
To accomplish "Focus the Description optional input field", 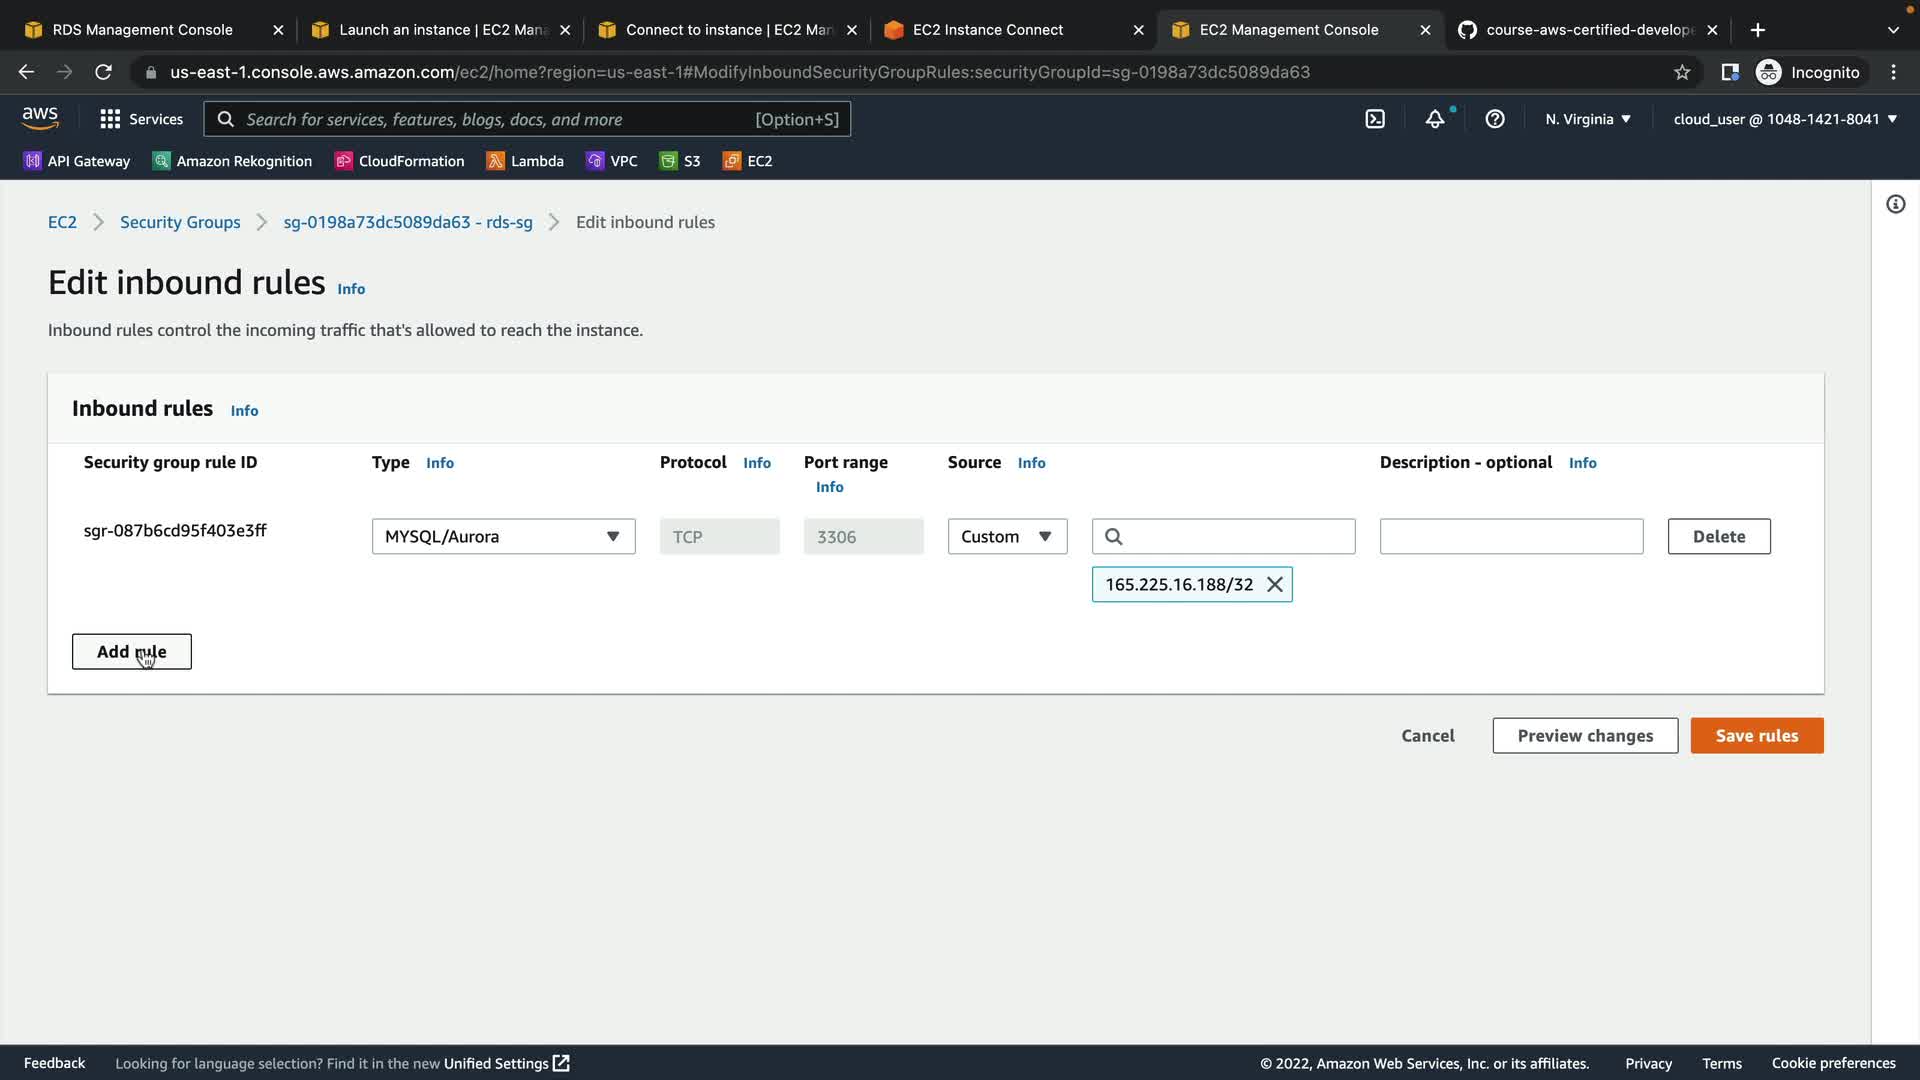I will click(1511, 537).
